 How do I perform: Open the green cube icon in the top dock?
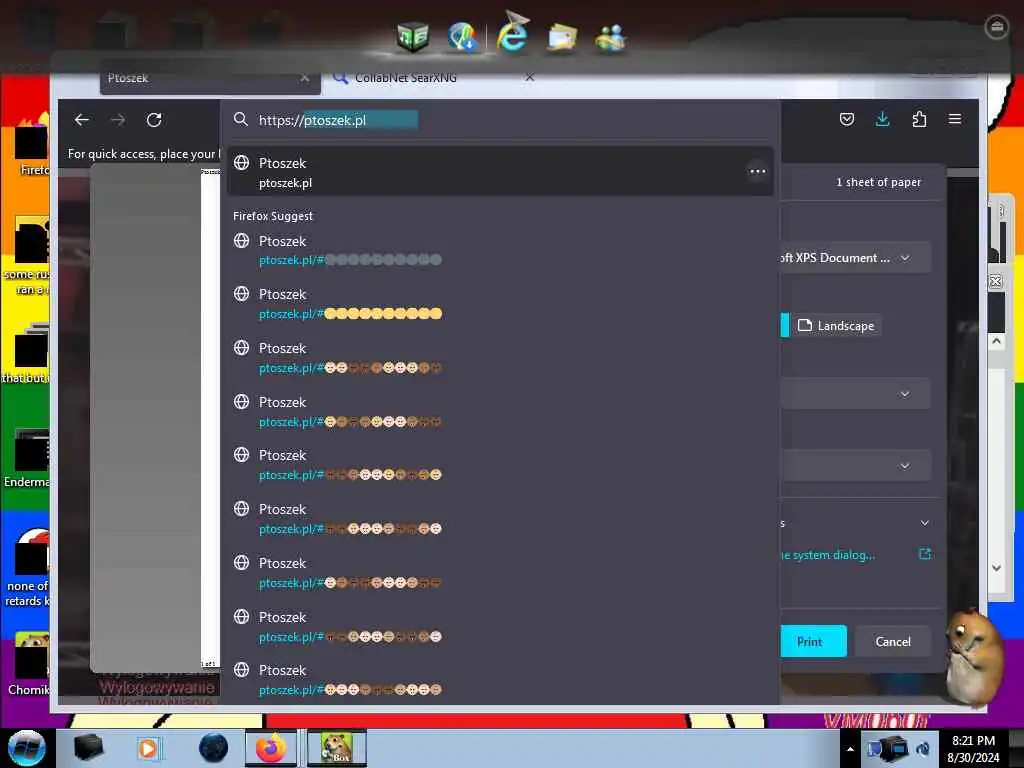(413, 37)
